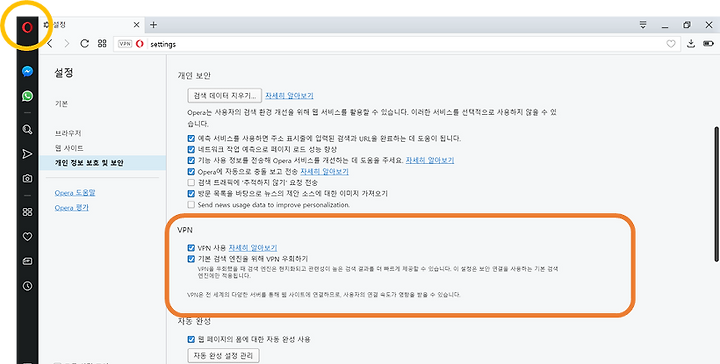Viewport: 720px width, 364px height.
Task: Toggle 네트워크 작업 예측 checkbox
Action: point(191,149)
